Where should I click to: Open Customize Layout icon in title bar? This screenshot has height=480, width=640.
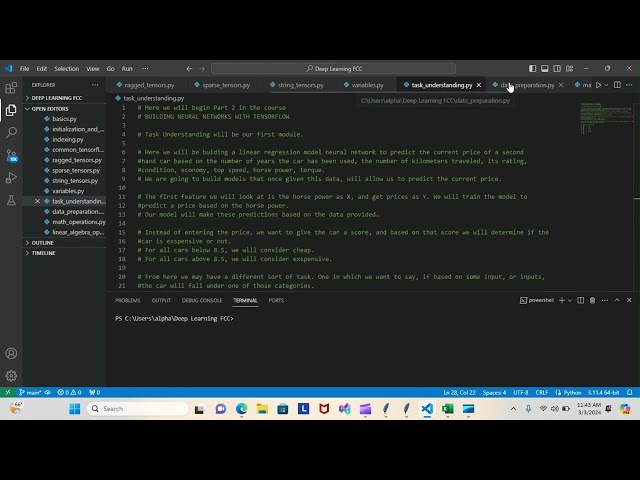tap(570, 69)
